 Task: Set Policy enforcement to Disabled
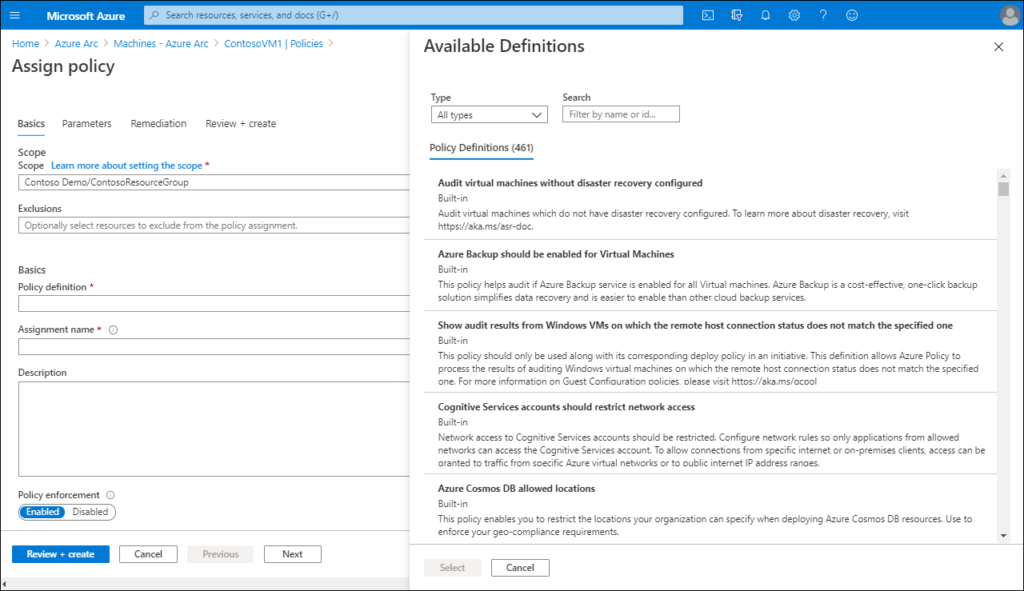[90, 512]
